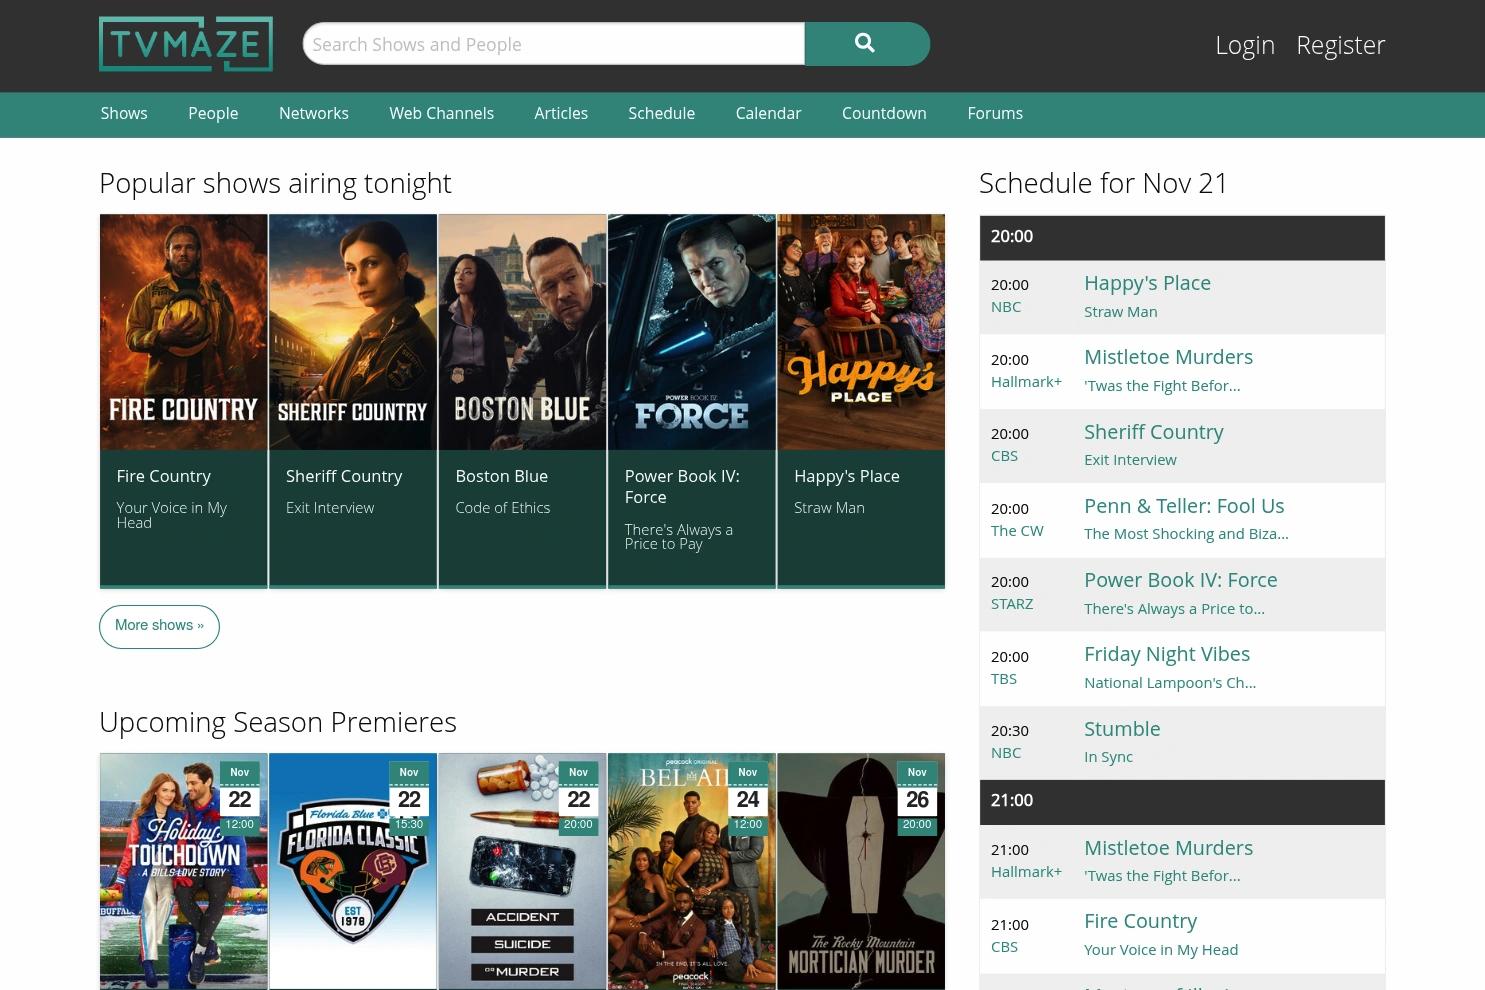This screenshot has height=990, width=1485.
Task: Open the Bel-Air premiere poster
Action: coord(692,871)
